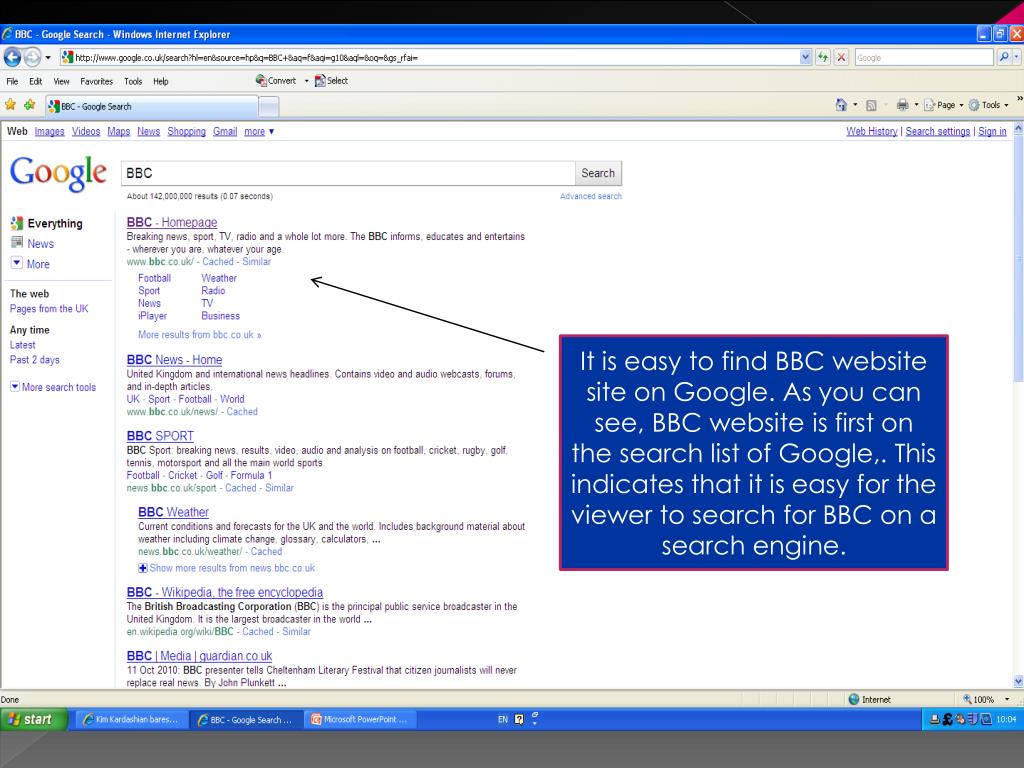The width and height of the screenshot is (1024, 768).
Task: Click the iPlayer sitelink
Action: pos(152,316)
